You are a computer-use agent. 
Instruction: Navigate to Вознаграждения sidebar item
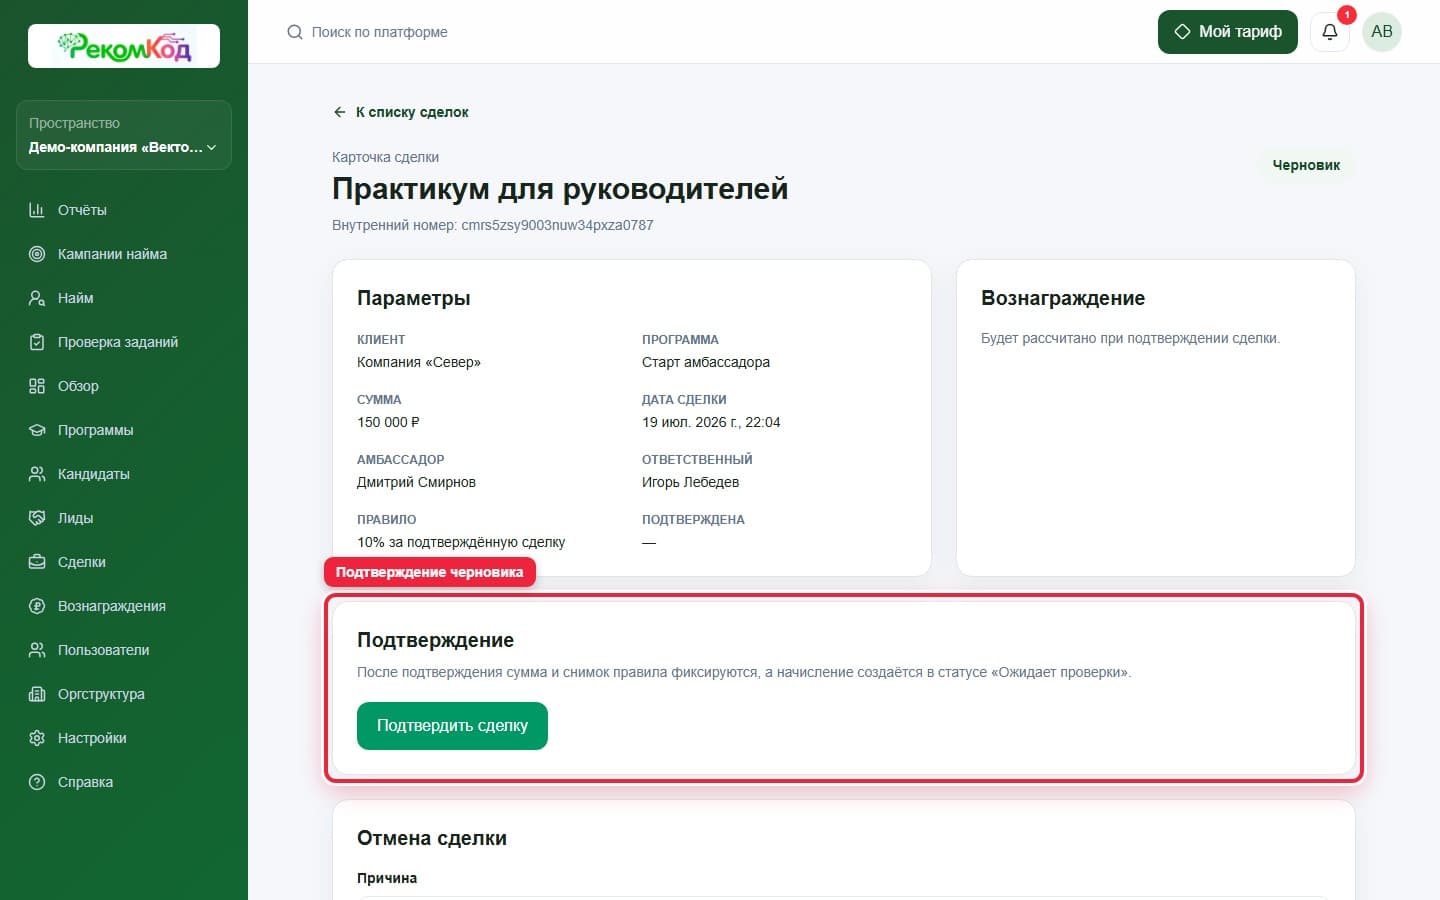(x=124, y=606)
